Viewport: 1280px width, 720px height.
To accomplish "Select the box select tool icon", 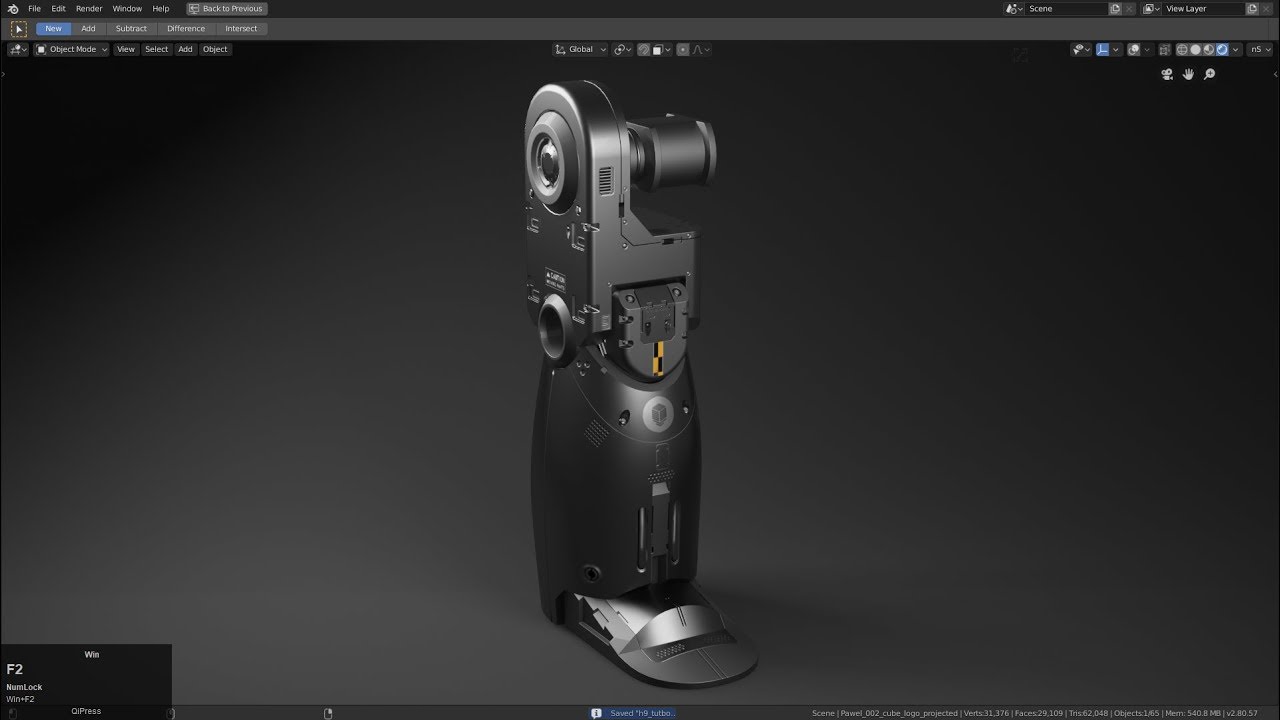I will click(18, 29).
